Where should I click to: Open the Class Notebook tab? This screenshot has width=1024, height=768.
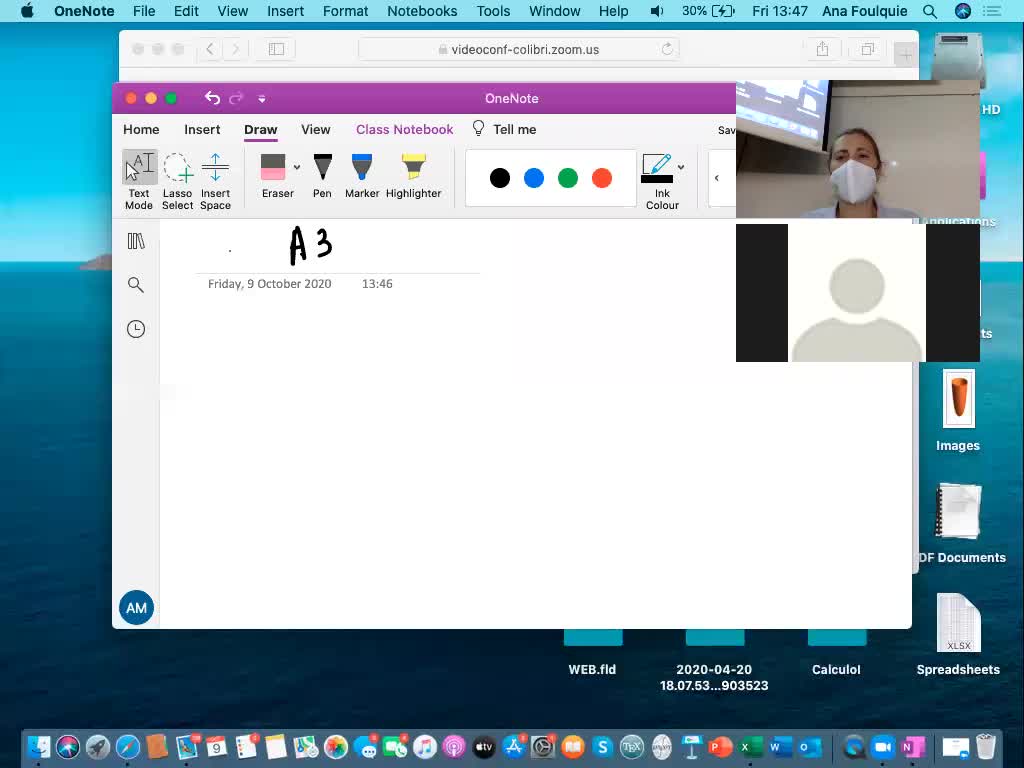(x=404, y=129)
